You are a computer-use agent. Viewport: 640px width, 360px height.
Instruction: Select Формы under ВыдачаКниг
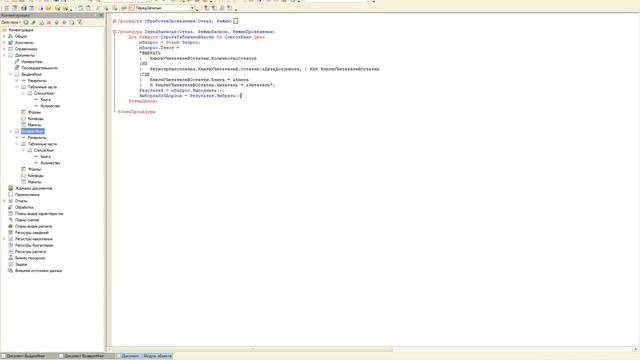pos(34,112)
